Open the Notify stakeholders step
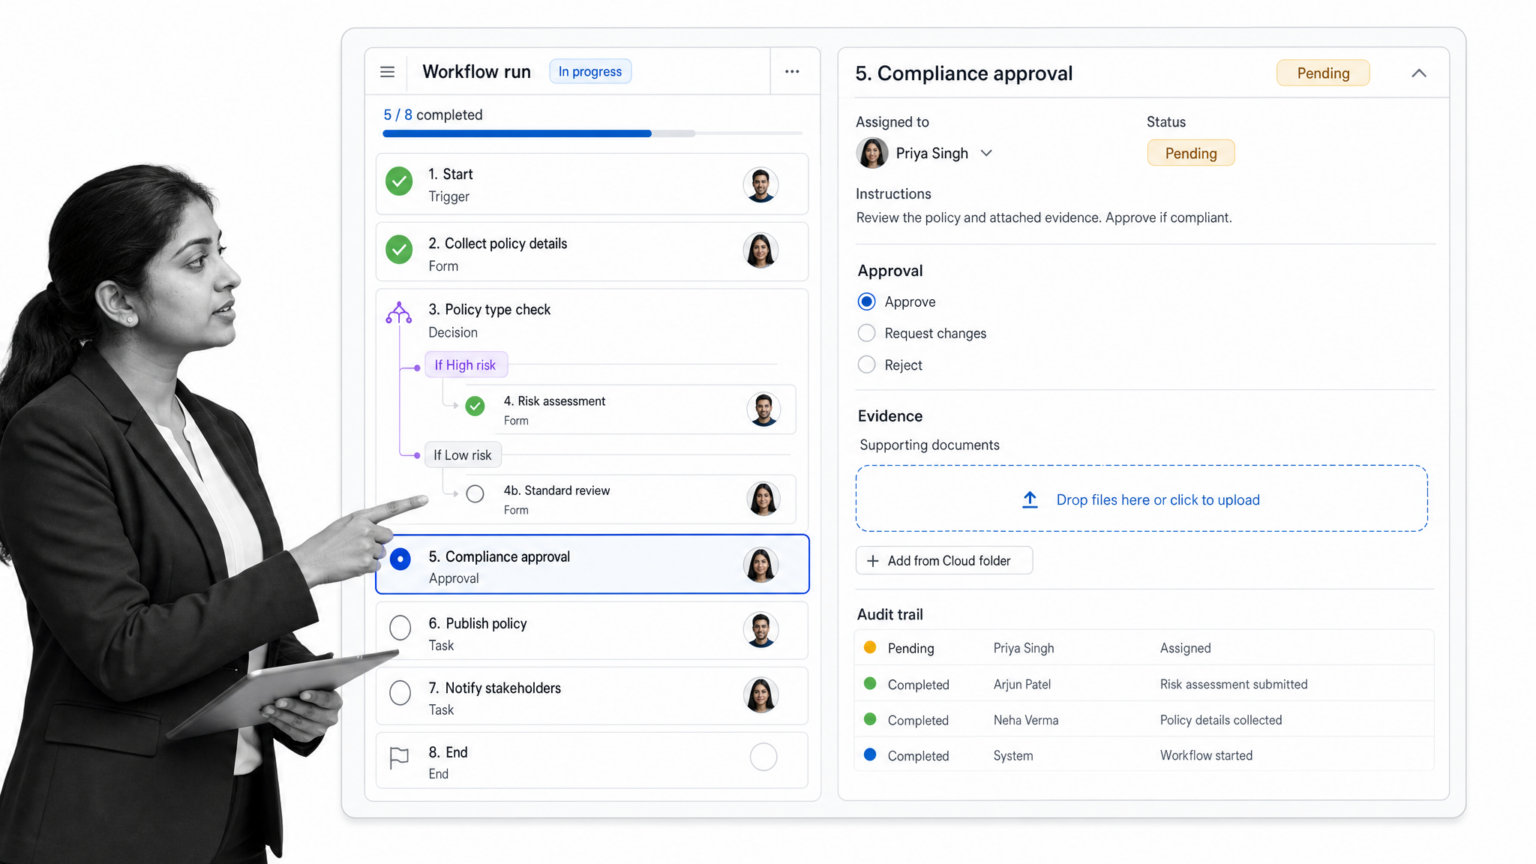The width and height of the screenshot is (1536, 864). (x=592, y=695)
